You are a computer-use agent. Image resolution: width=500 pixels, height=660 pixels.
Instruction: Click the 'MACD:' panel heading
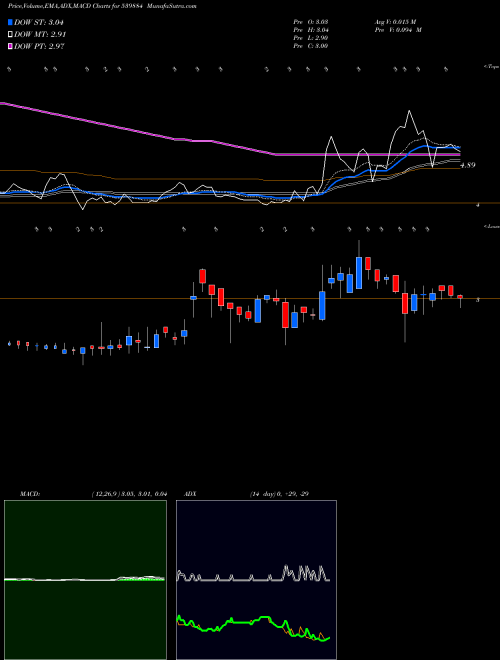point(30,494)
